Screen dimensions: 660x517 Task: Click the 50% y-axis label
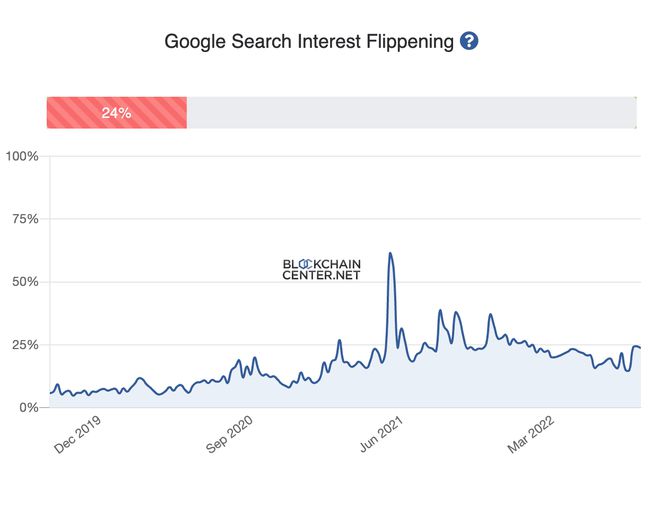point(24,282)
